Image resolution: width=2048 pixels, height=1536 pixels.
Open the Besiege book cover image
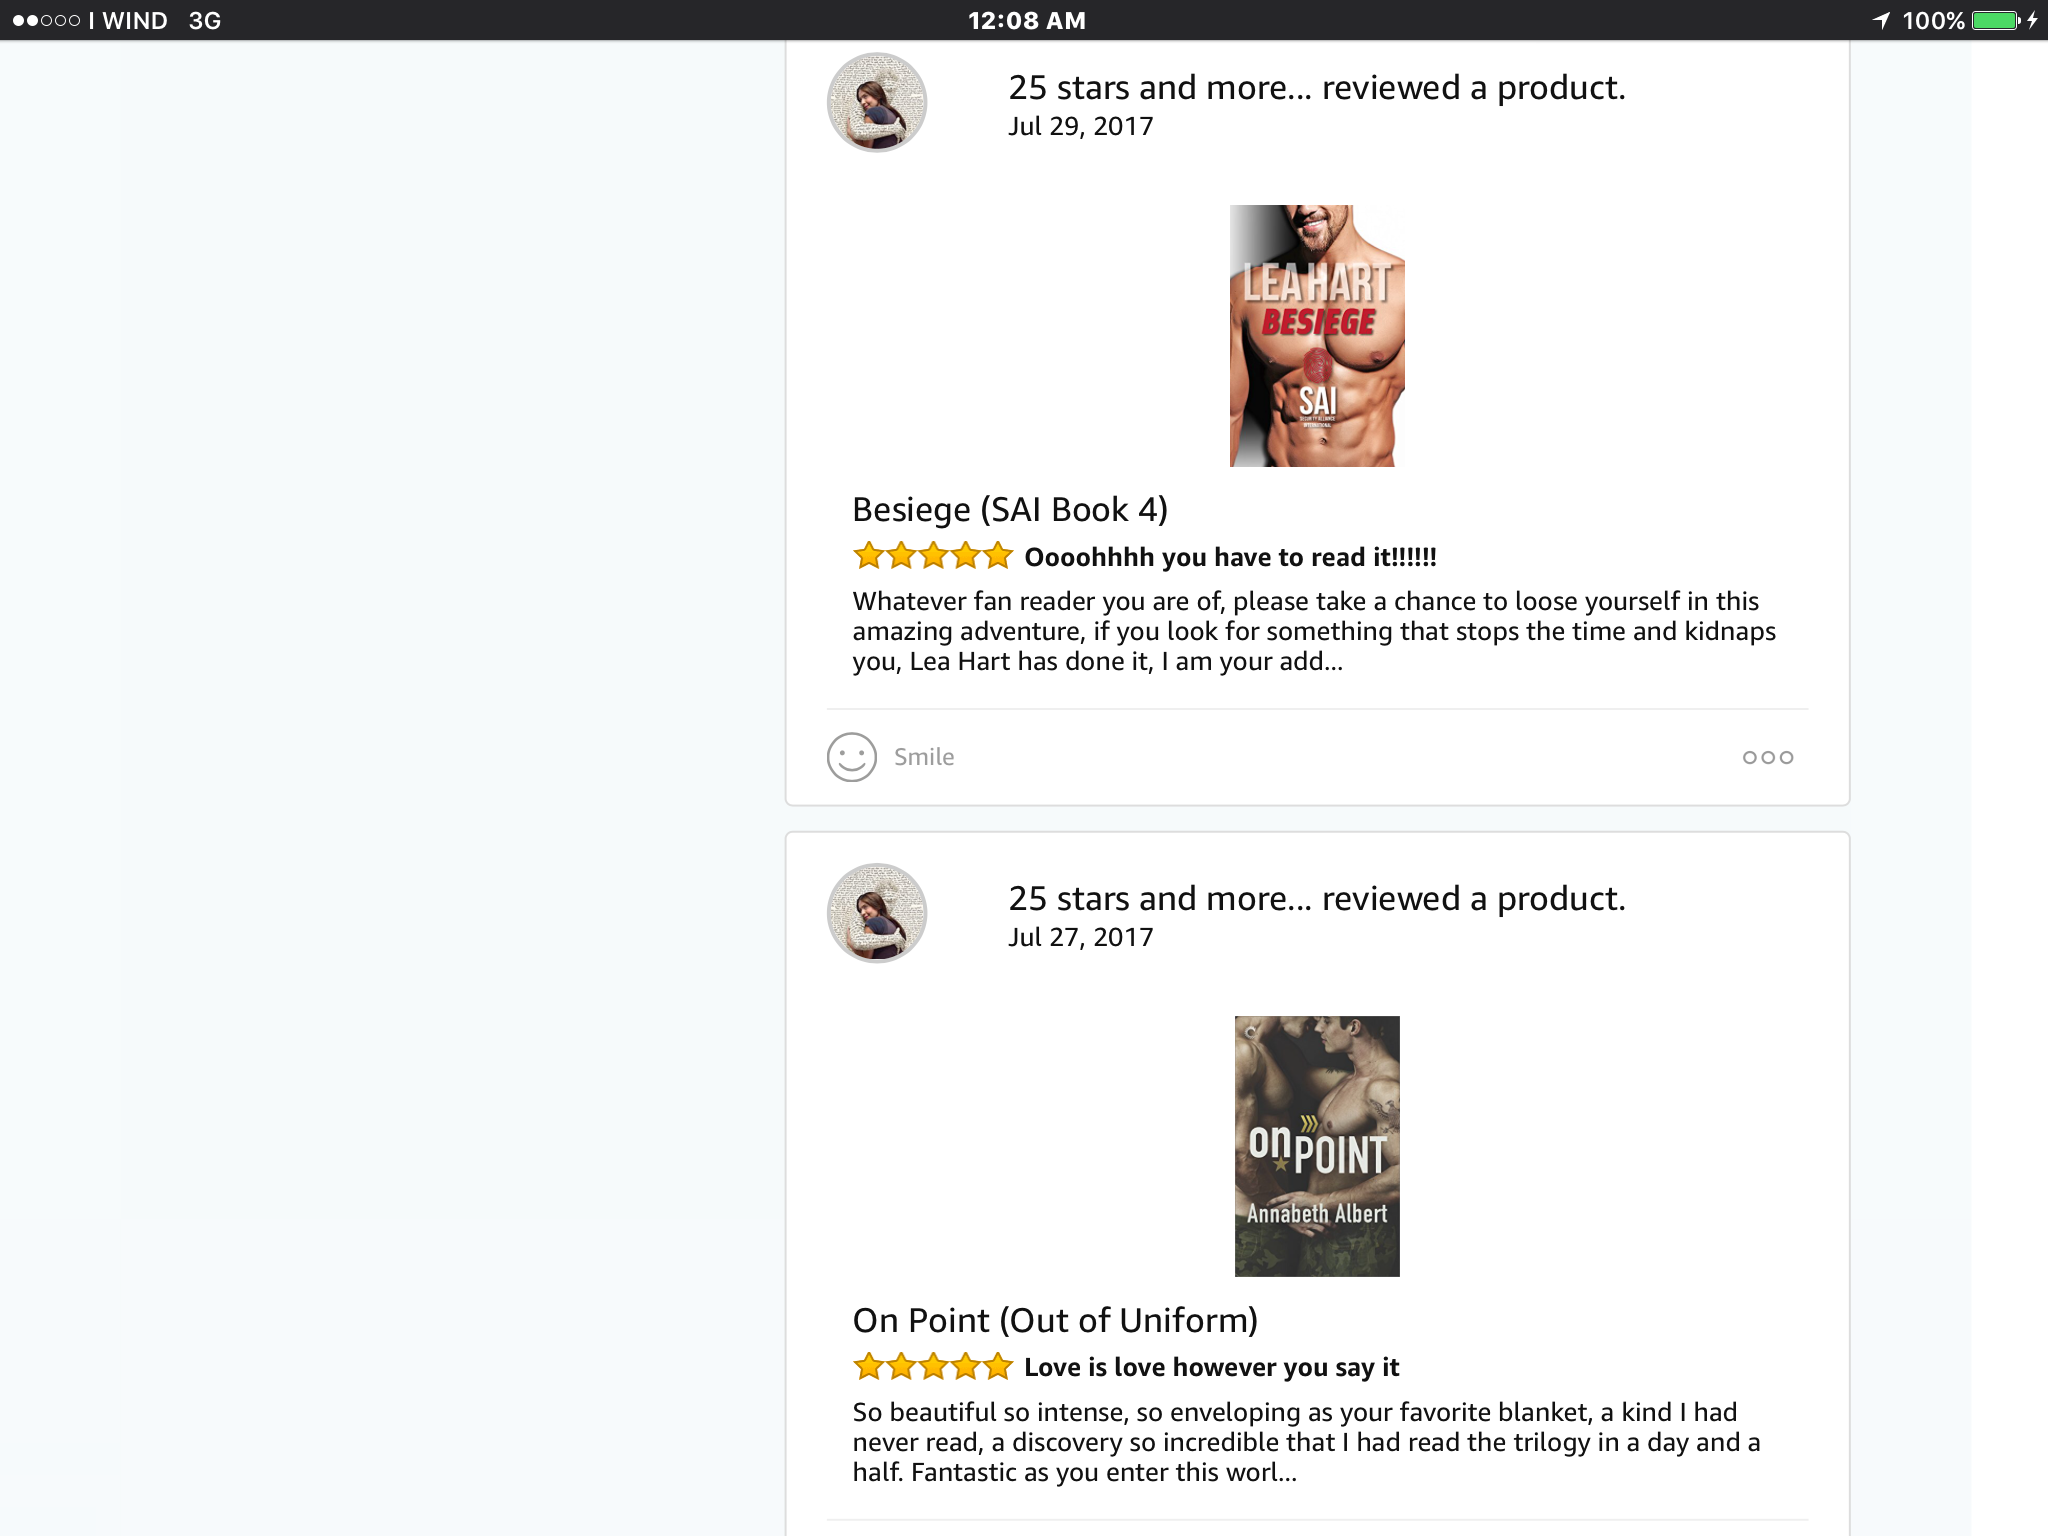[1317, 336]
